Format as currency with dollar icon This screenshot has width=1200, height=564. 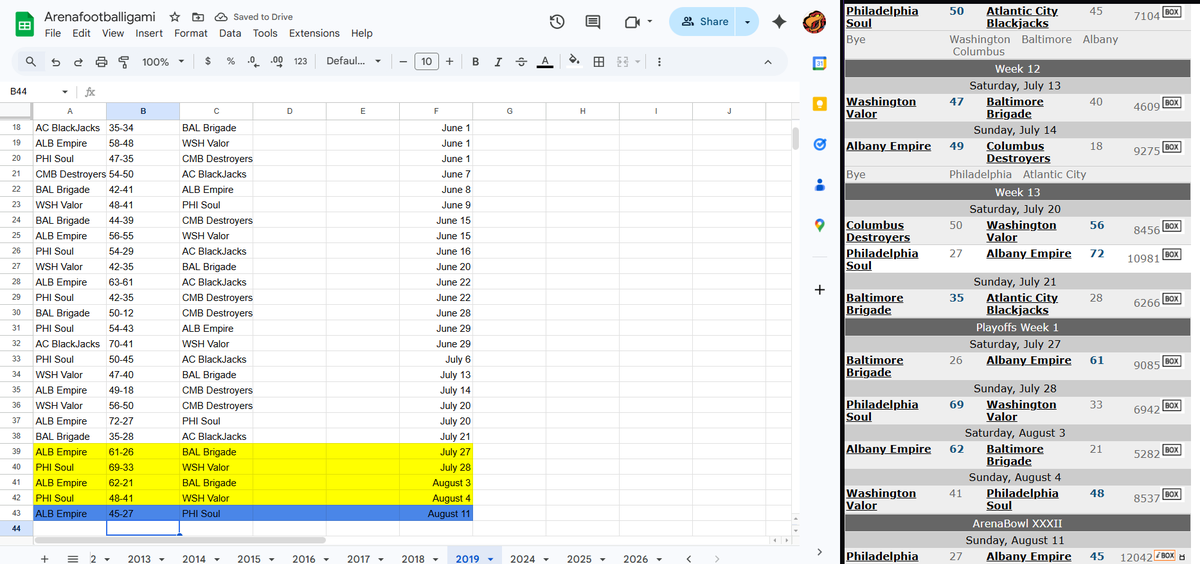(207, 61)
